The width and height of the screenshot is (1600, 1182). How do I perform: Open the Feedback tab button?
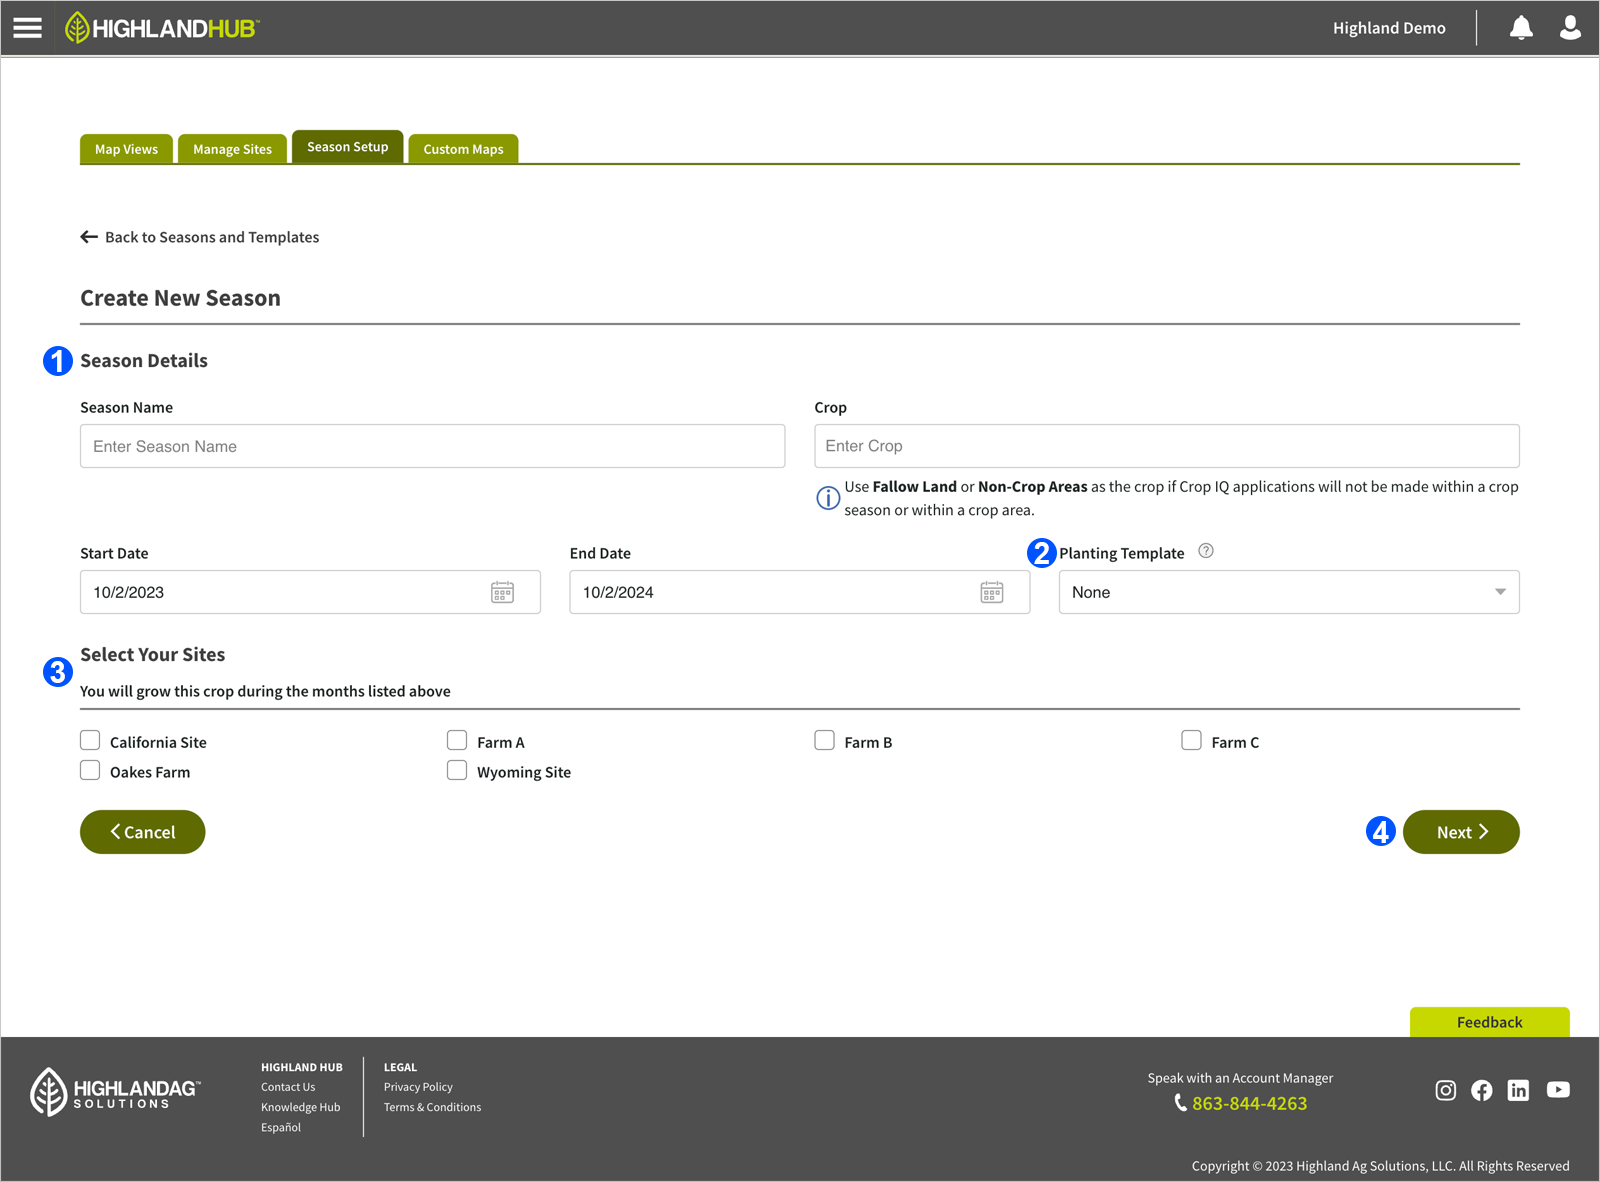[x=1489, y=1022]
